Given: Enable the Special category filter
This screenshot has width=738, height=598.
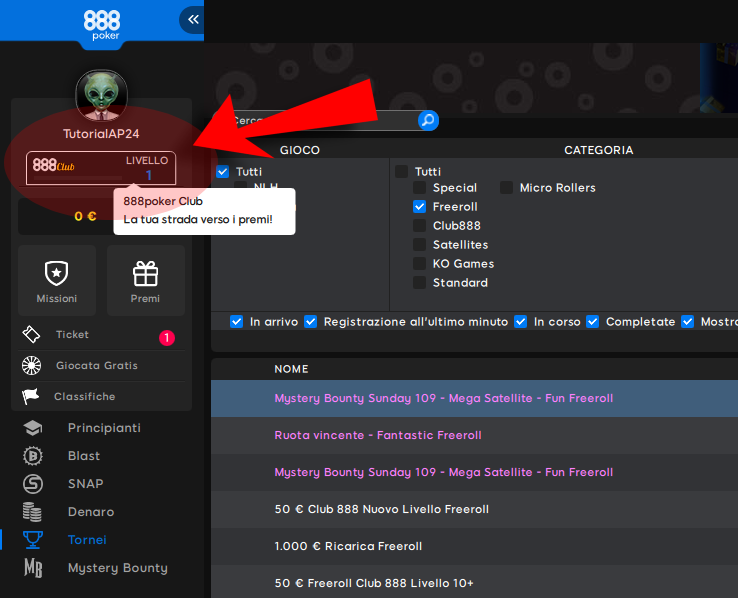Looking at the screenshot, I should (419, 188).
